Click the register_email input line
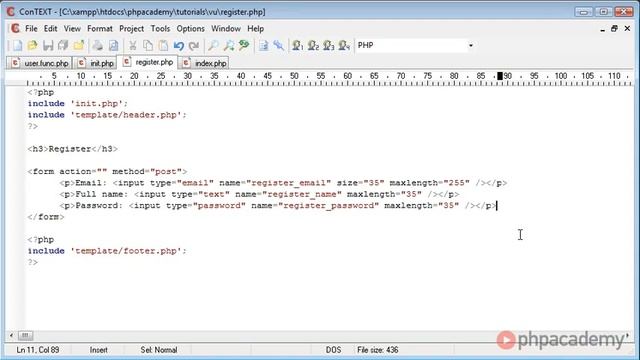 click(283, 183)
